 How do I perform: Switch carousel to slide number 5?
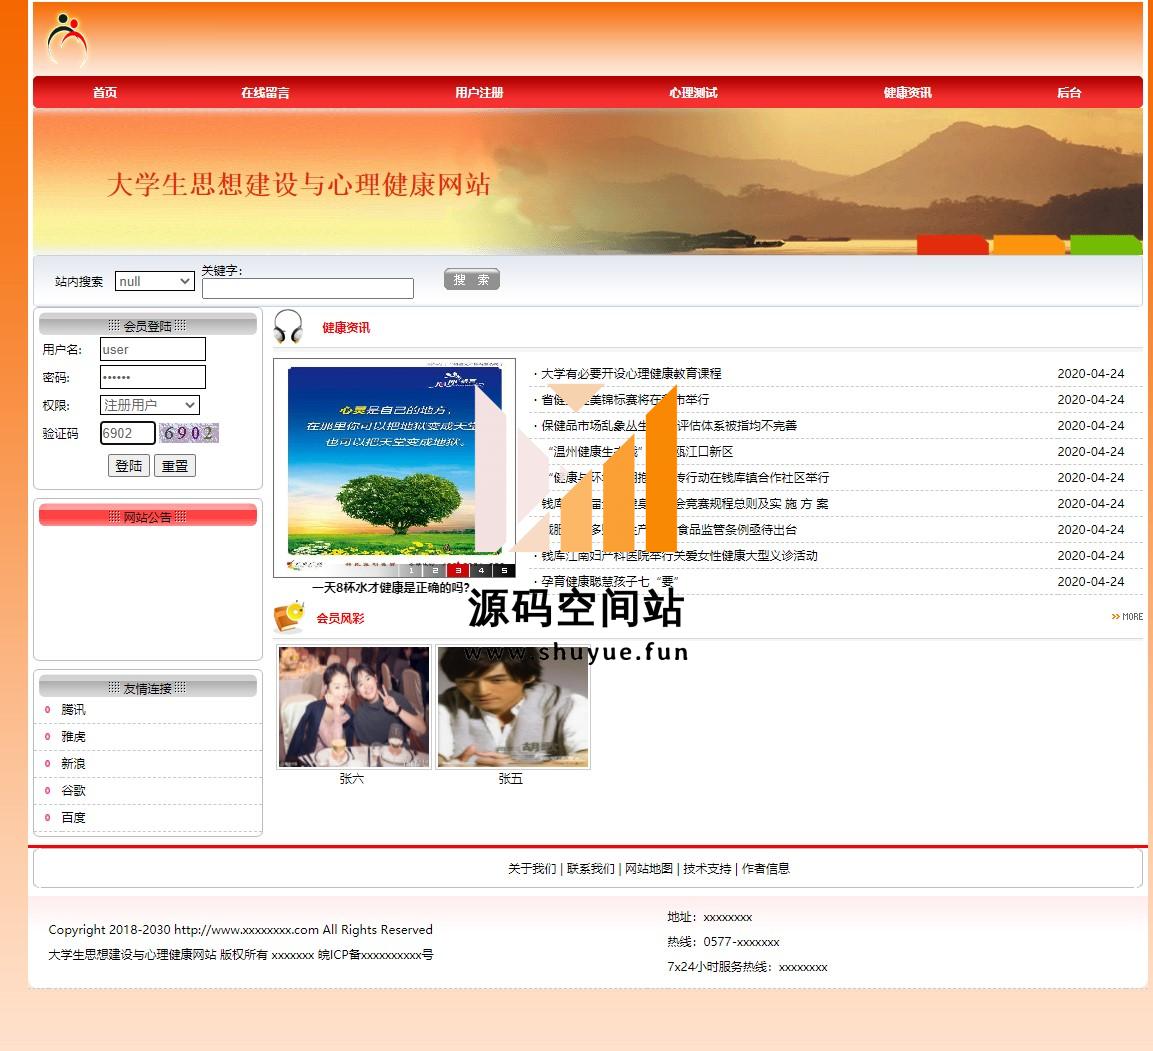click(x=504, y=570)
